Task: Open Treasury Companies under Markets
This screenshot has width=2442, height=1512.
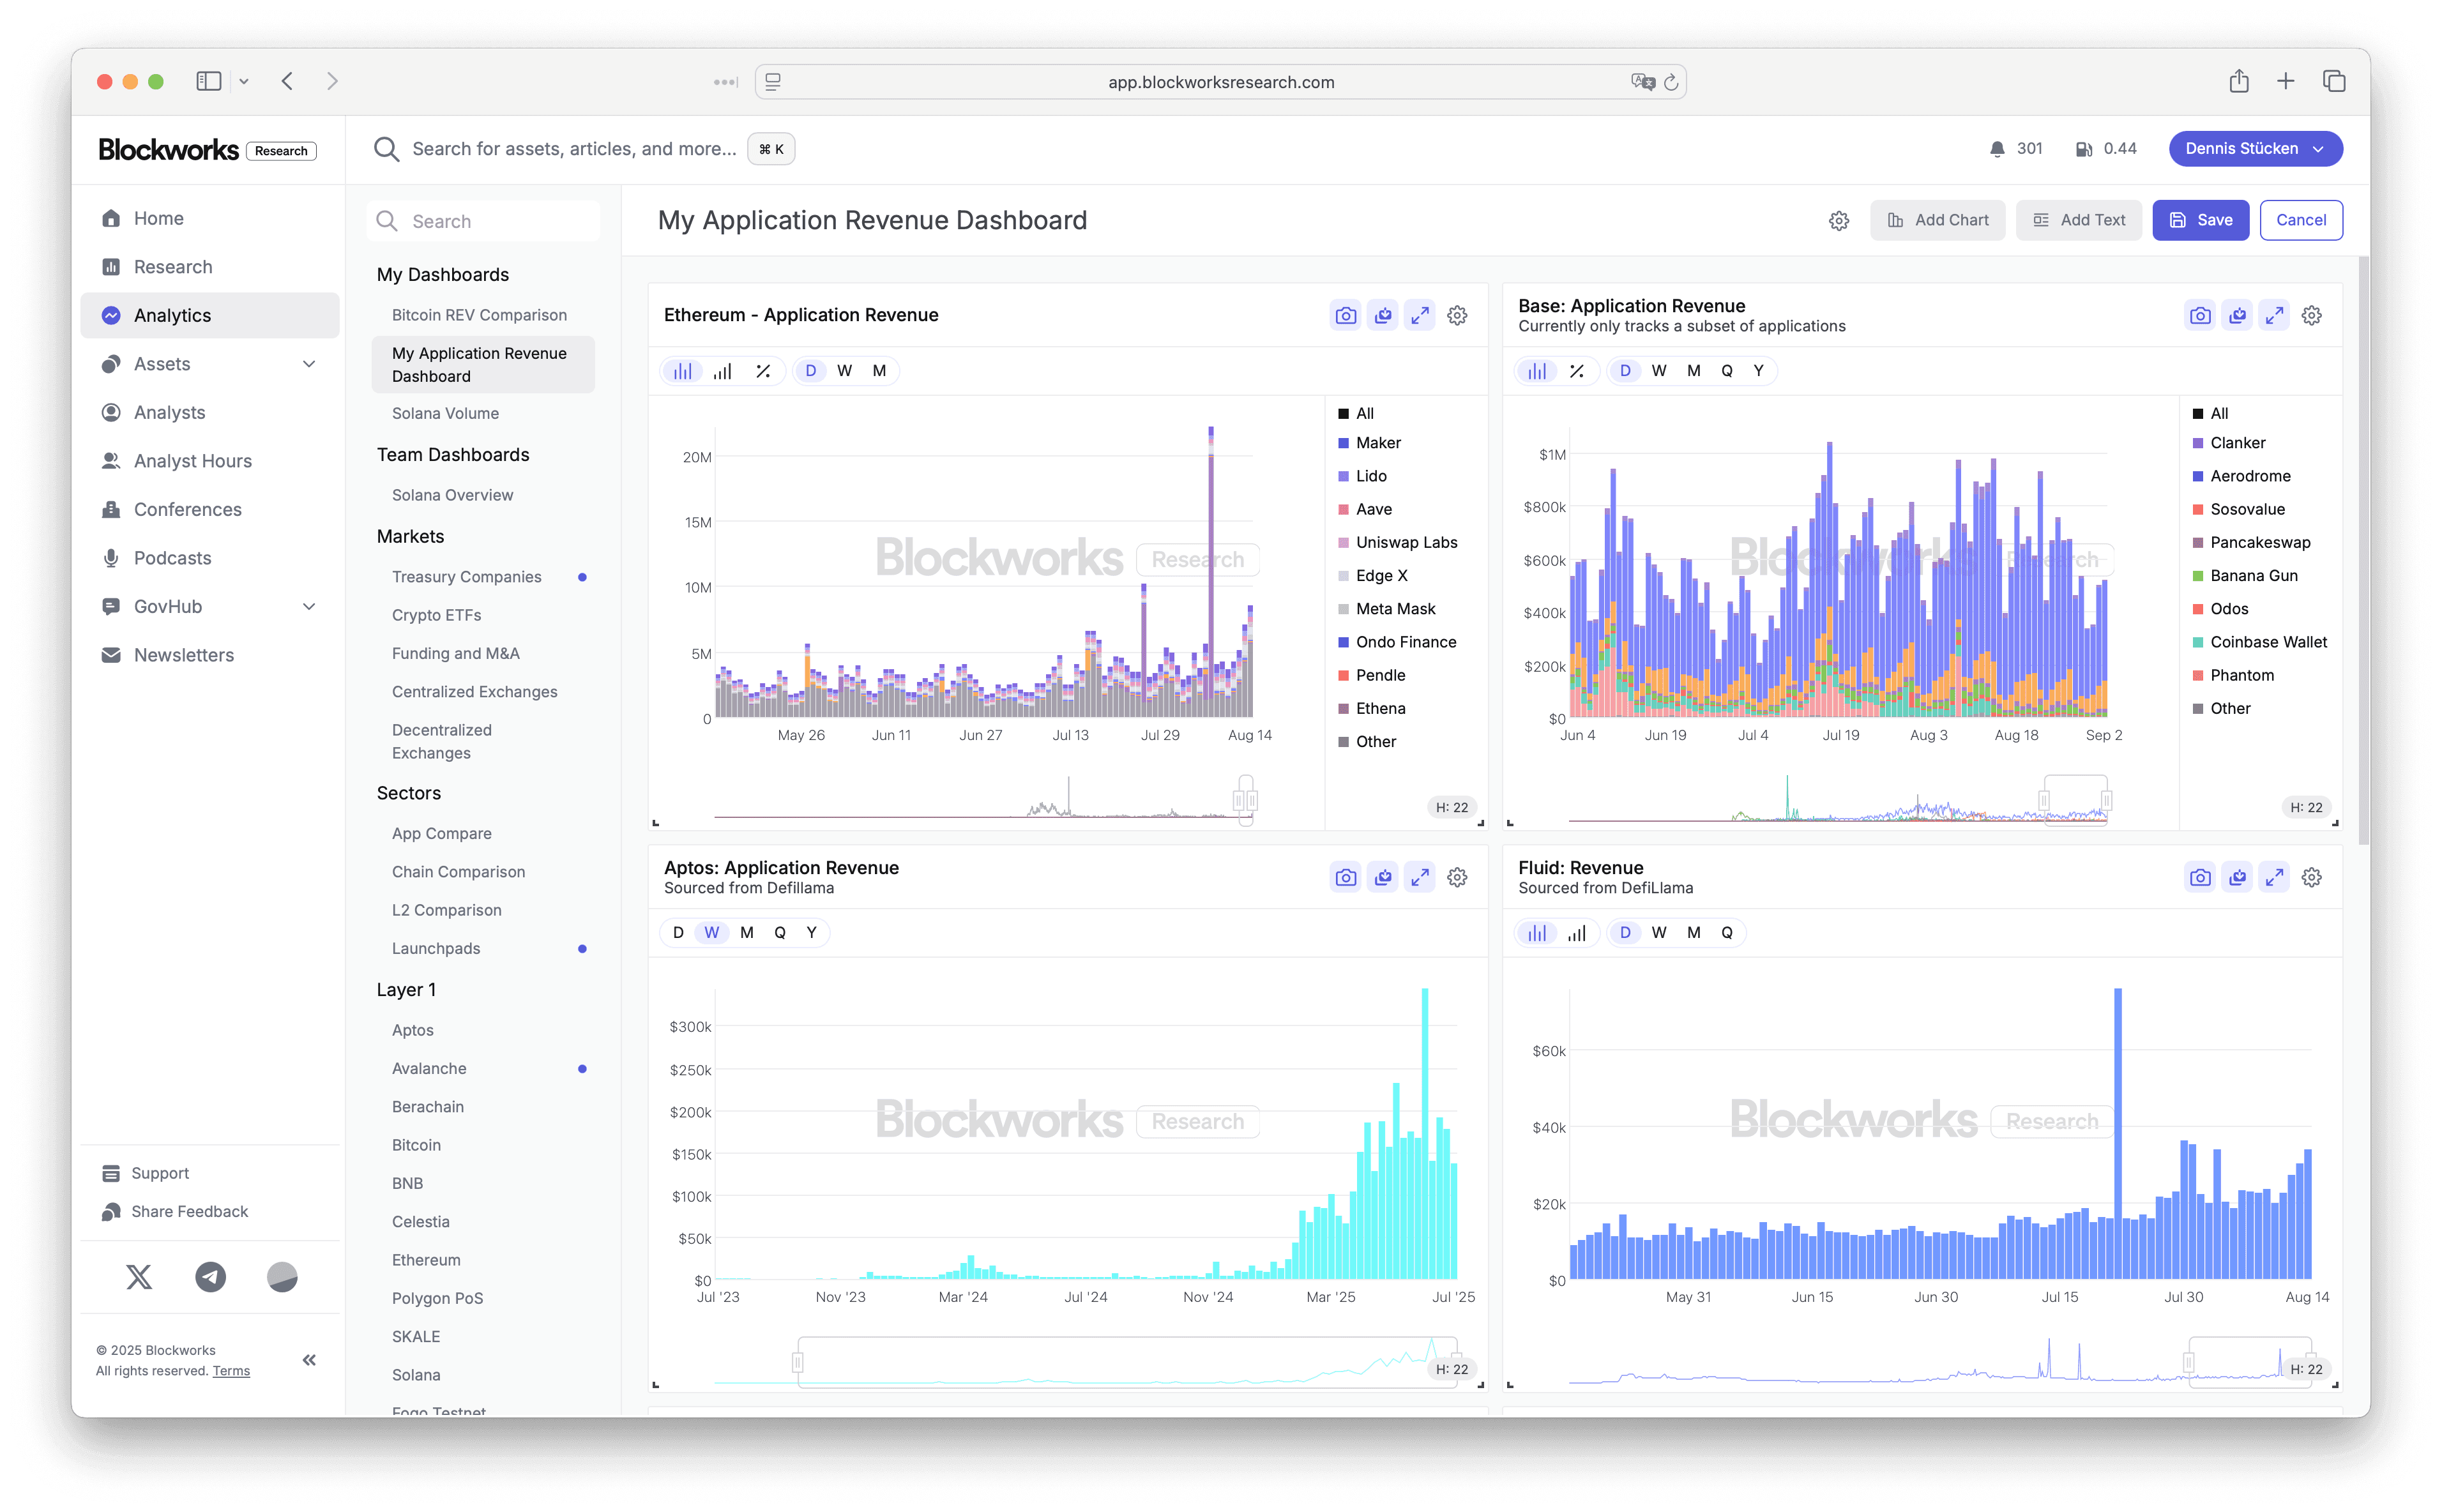Action: tap(466, 577)
